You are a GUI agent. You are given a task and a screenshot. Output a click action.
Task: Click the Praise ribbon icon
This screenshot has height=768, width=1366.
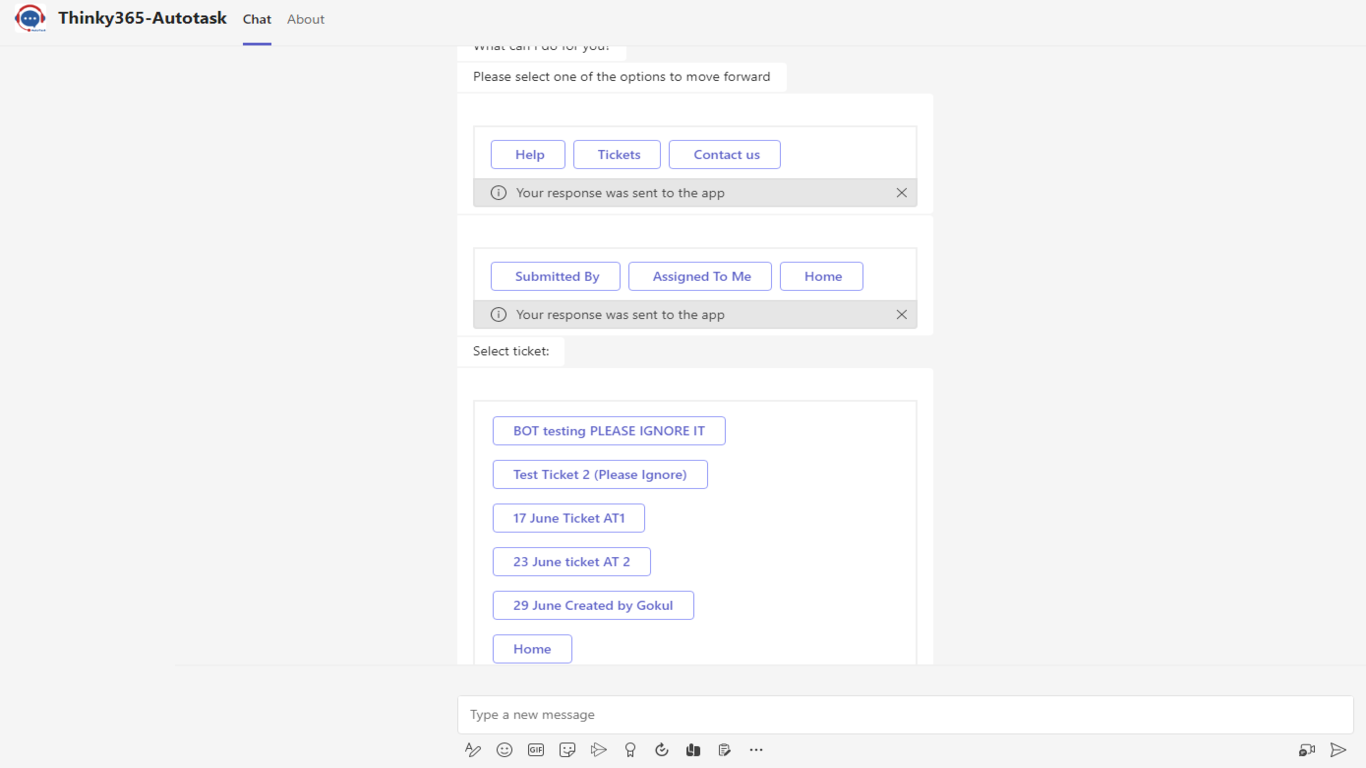coord(630,750)
